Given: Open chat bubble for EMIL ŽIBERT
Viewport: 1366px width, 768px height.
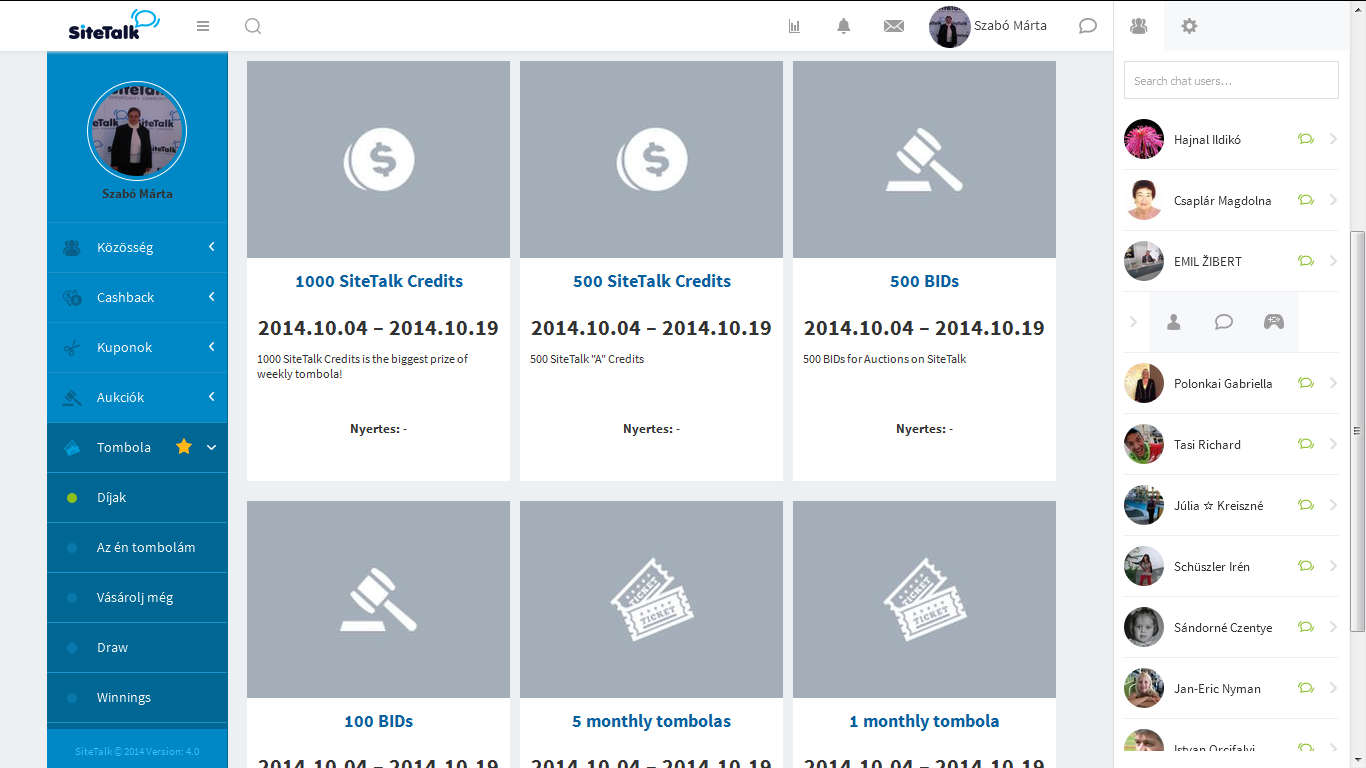Looking at the screenshot, I should [x=1305, y=261].
